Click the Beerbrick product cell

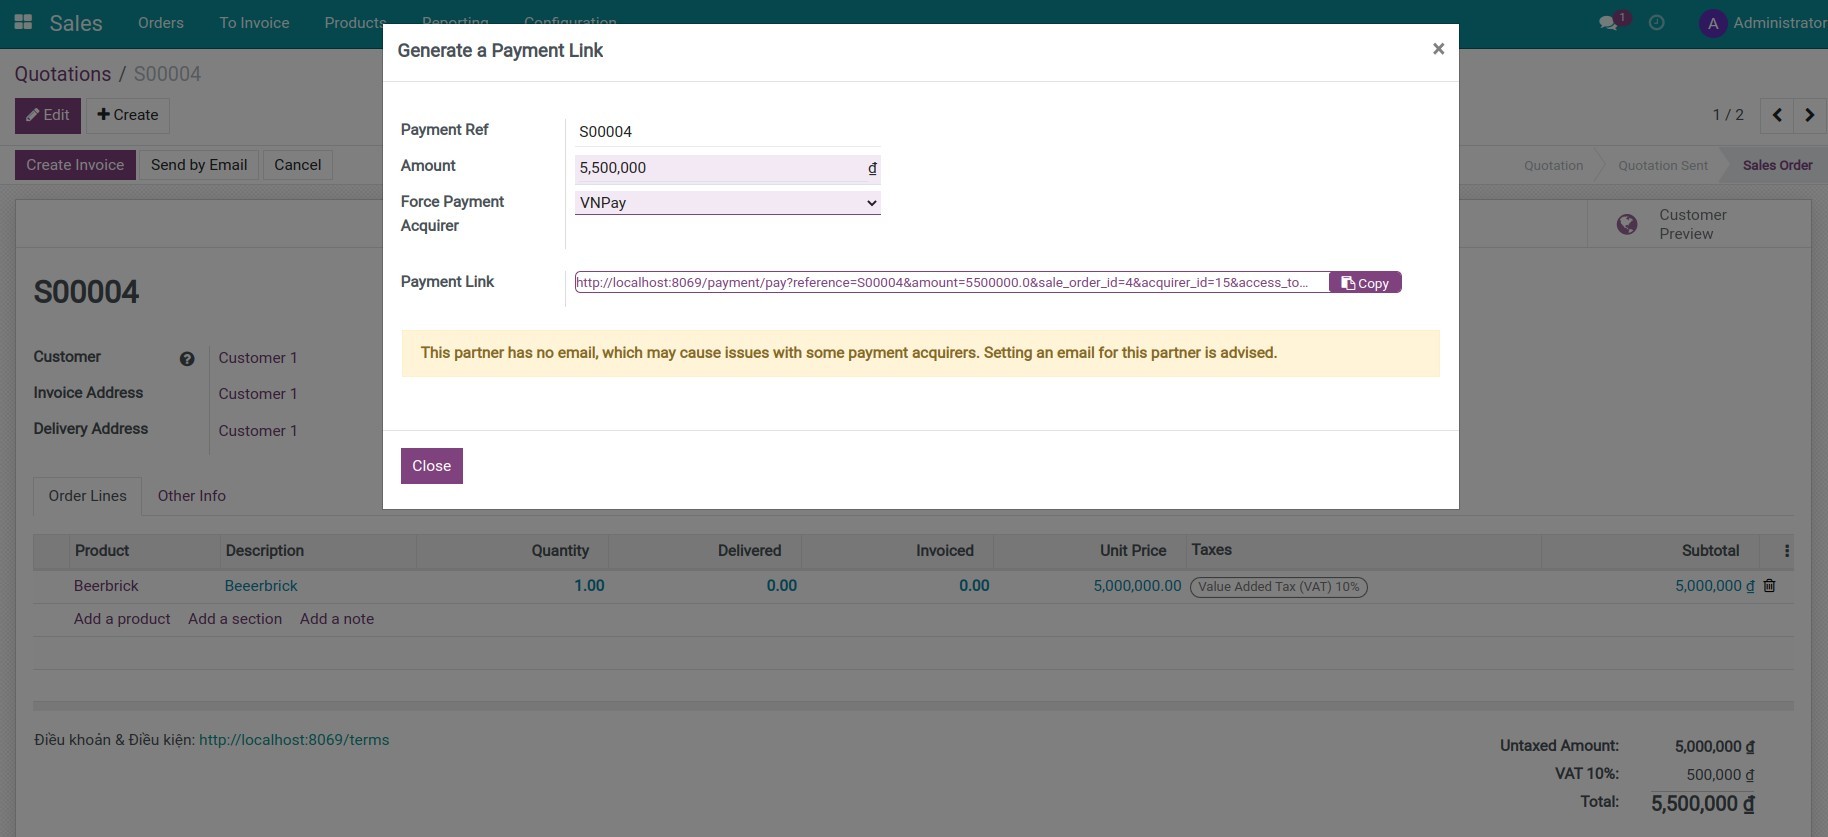[x=106, y=586]
